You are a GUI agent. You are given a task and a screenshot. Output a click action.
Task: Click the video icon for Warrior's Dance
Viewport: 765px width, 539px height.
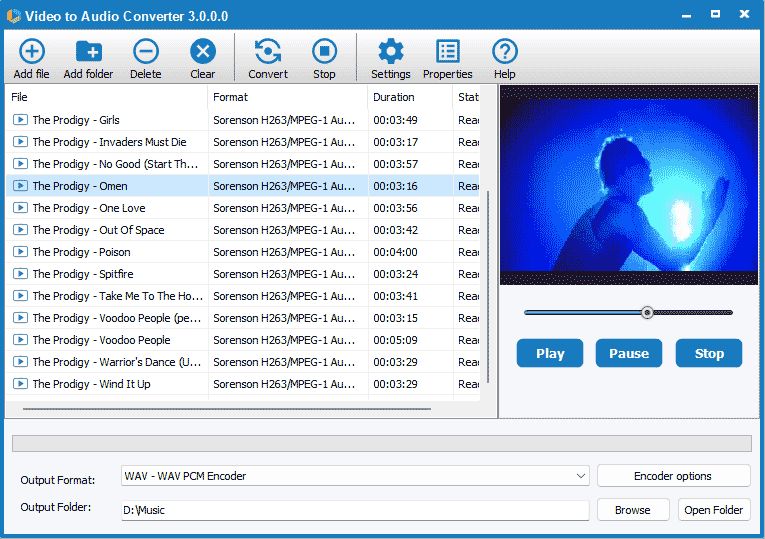[x=20, y=361]
